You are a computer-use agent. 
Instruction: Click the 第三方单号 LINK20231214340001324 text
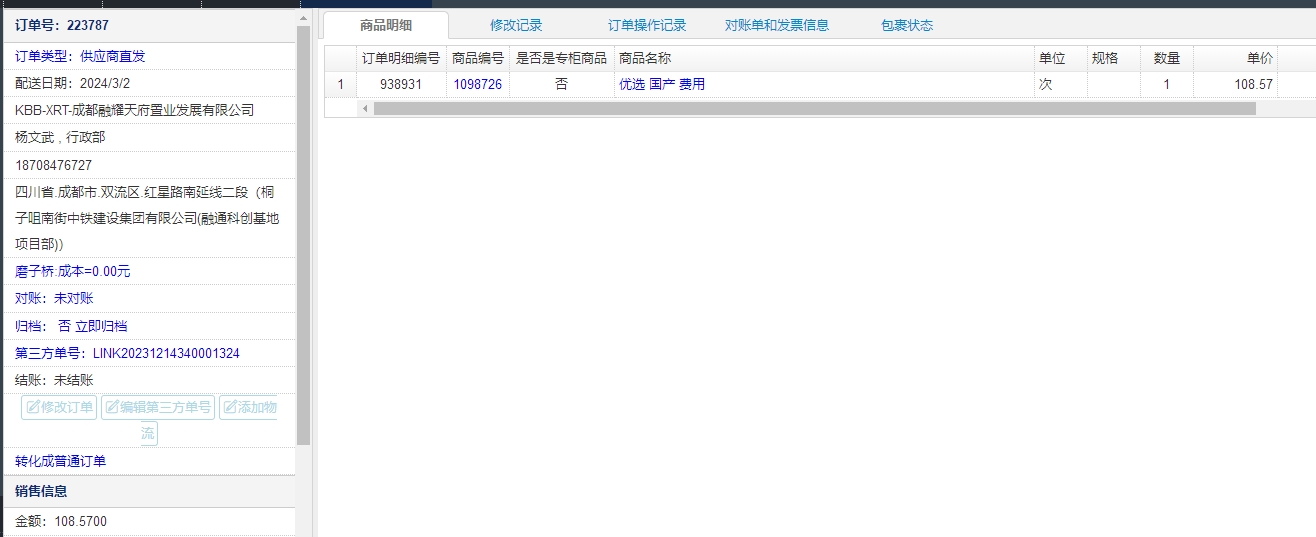coord(127,353)
